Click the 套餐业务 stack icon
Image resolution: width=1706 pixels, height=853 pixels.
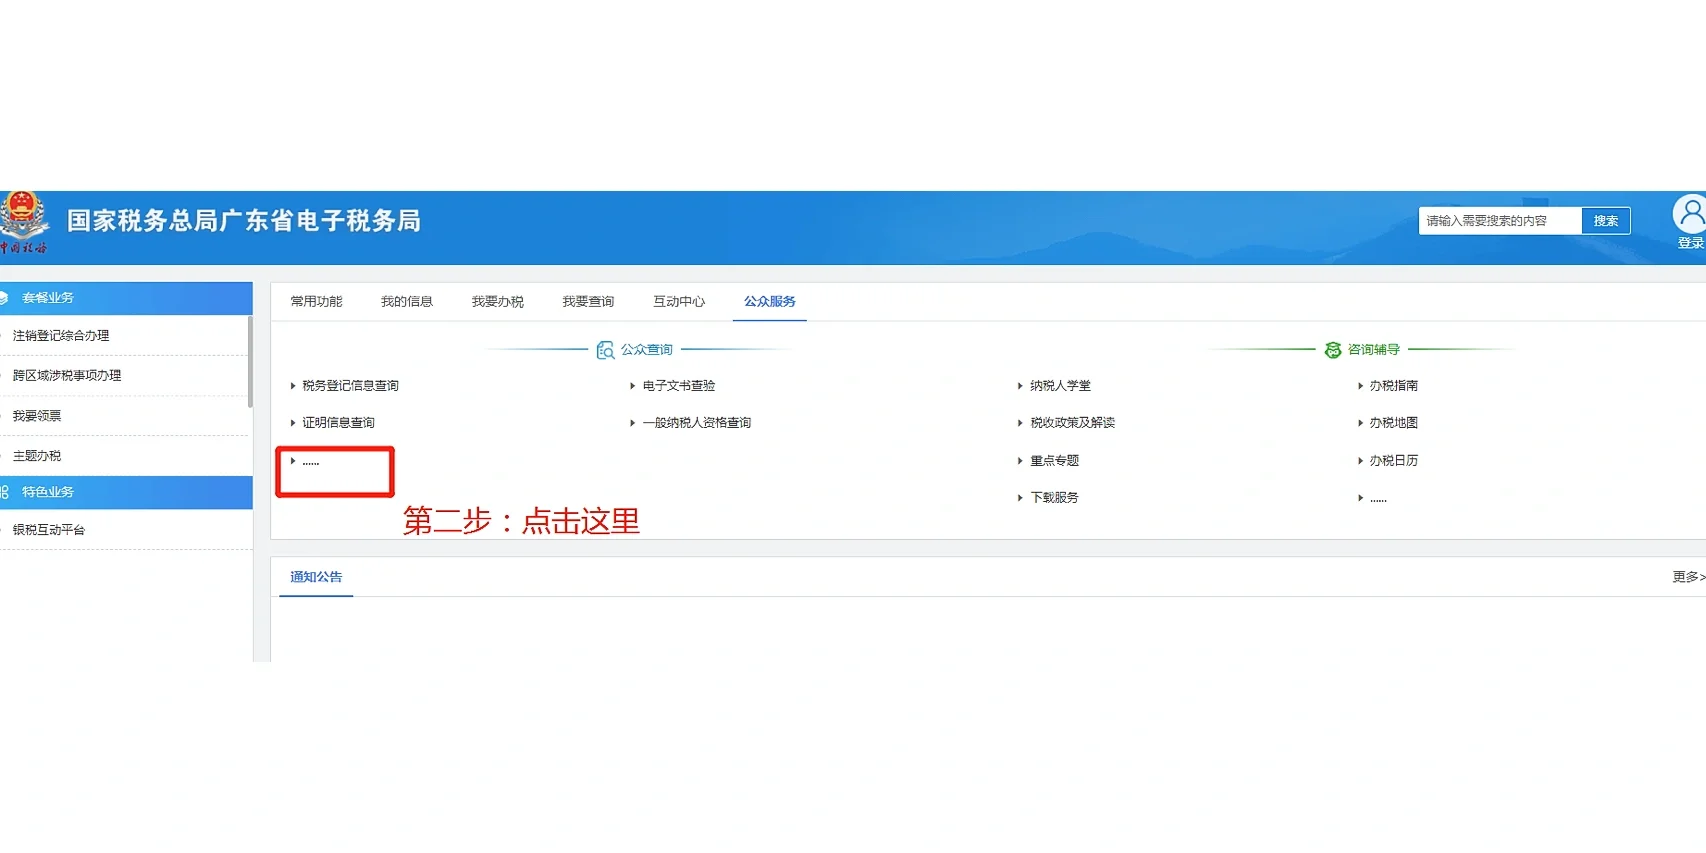pyautogui.click(x=4, y=298)
